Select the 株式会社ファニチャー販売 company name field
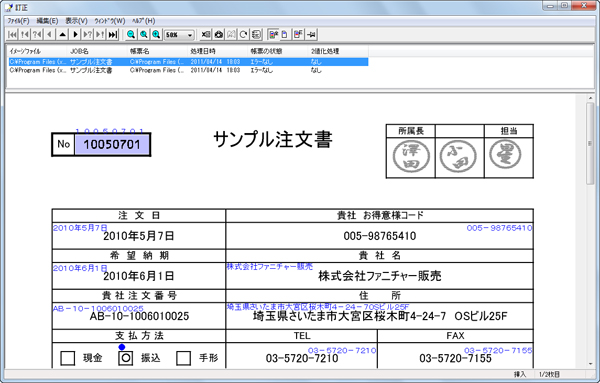The width and height of the screenshot is (600, 383). coord(380,276)
